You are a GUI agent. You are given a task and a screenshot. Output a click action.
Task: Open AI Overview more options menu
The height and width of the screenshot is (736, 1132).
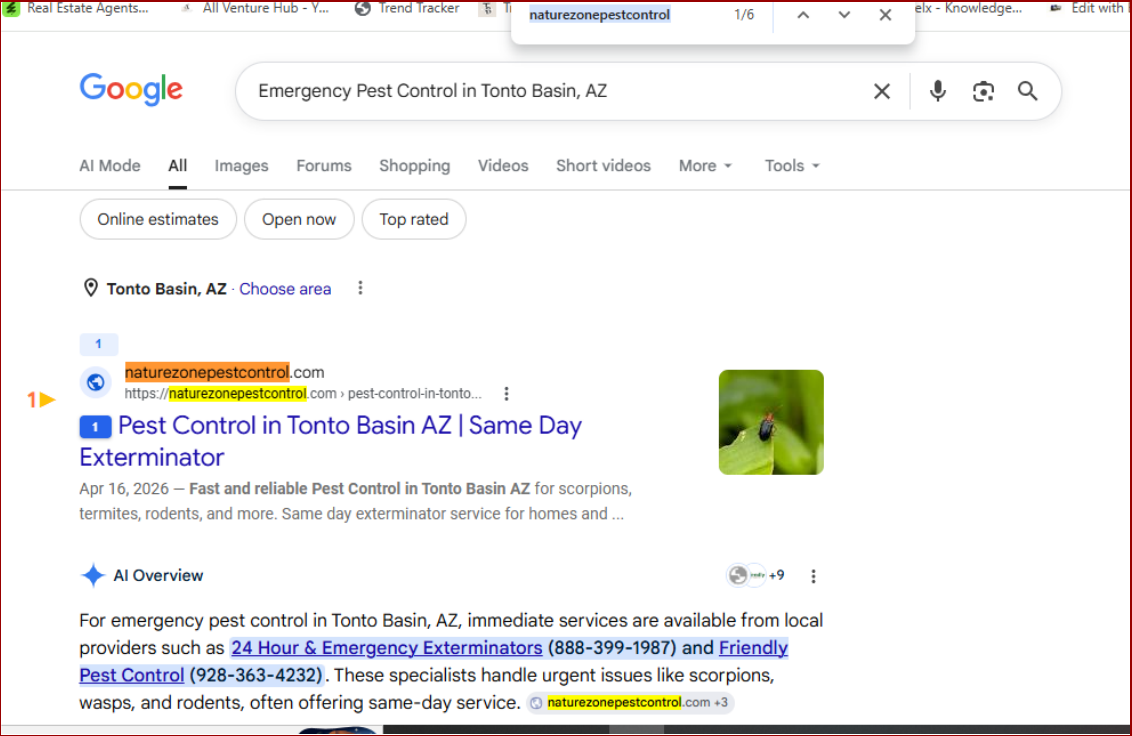point(813,576)
